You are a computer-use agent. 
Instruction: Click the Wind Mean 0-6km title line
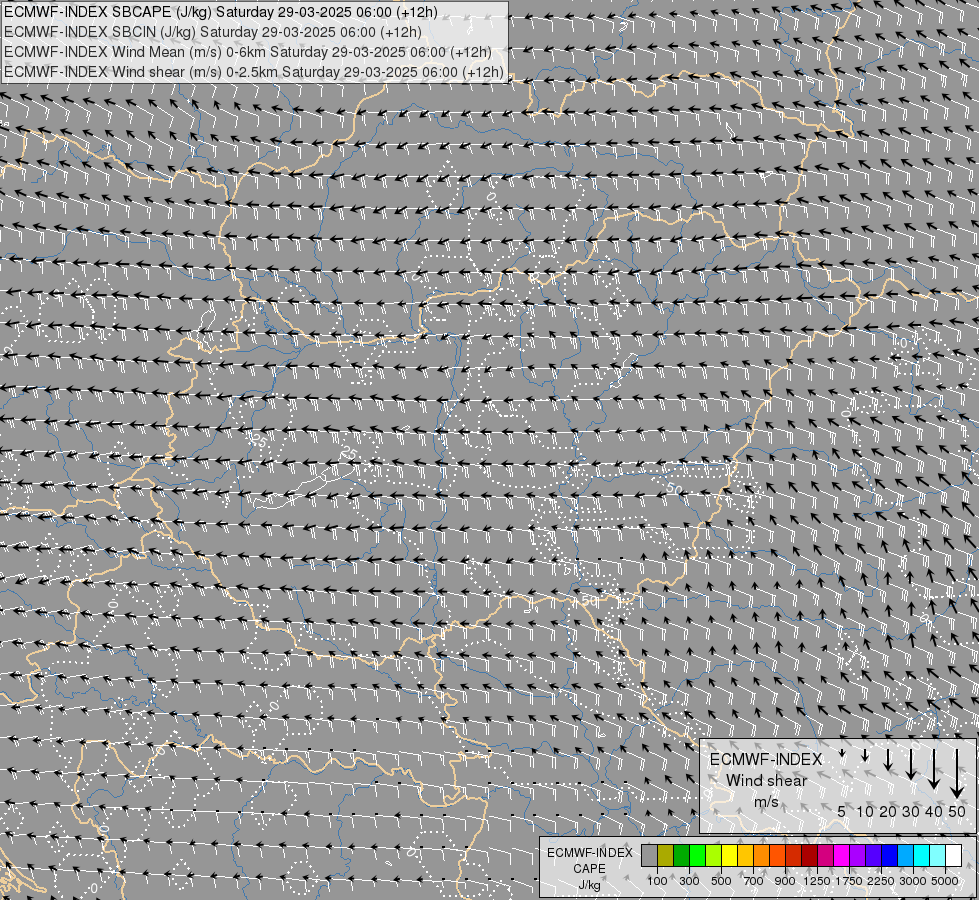pos(248,52)
